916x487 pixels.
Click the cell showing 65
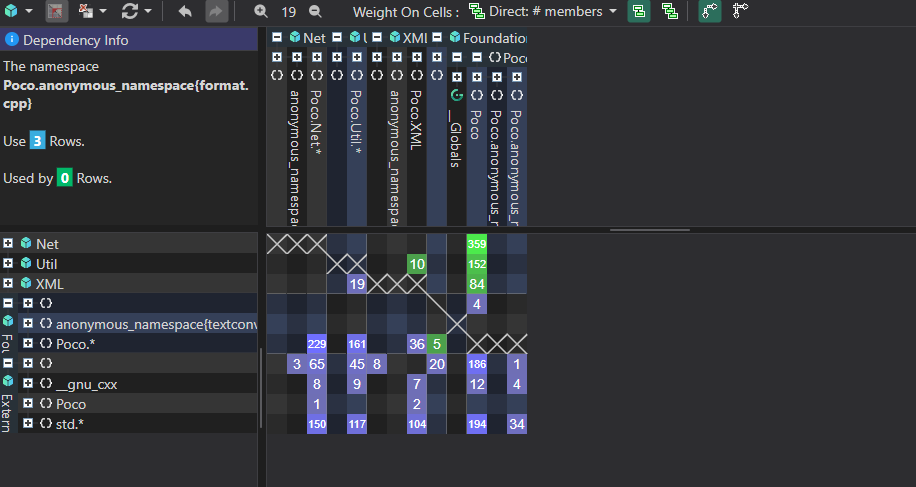pyautogui.click(x=317, y=364)
